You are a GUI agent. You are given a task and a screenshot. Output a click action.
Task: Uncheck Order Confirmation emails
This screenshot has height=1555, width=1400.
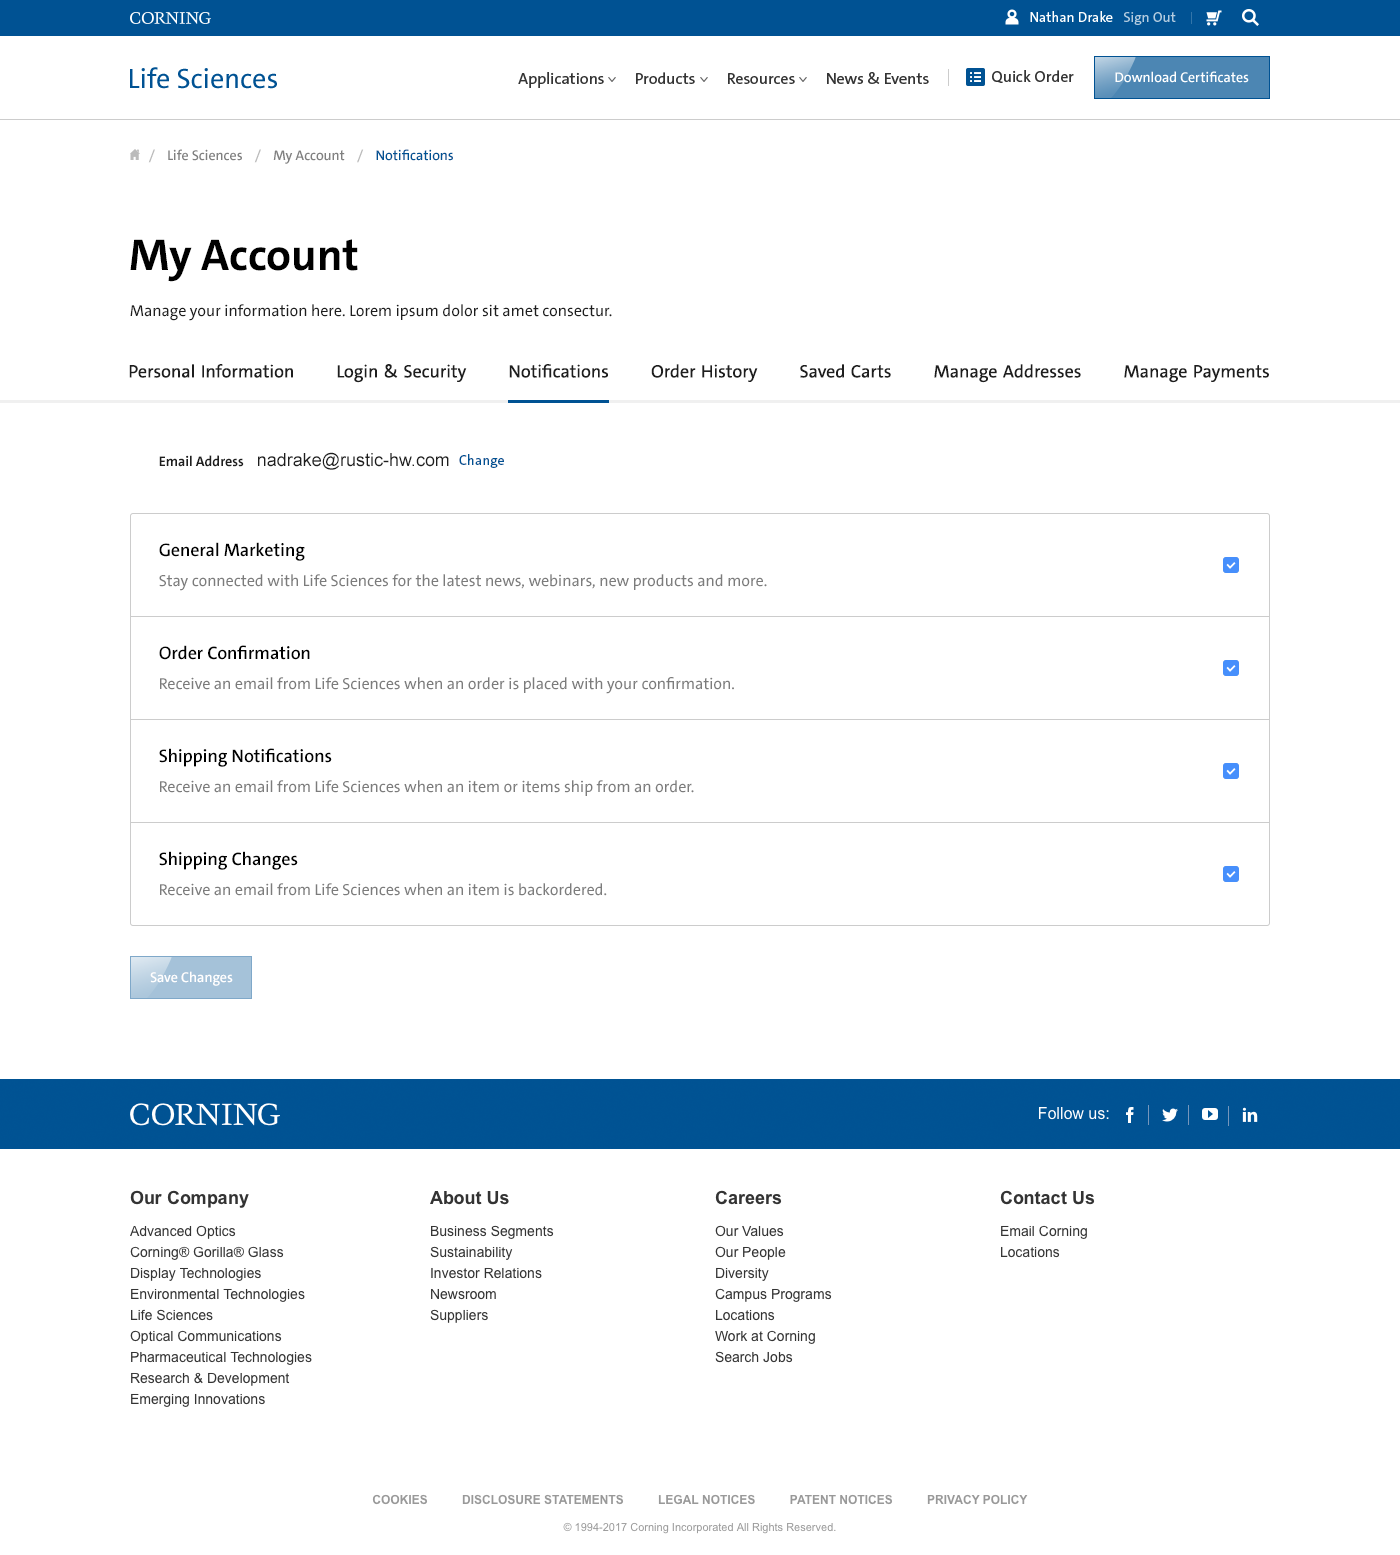click(x=1231, y=668)
